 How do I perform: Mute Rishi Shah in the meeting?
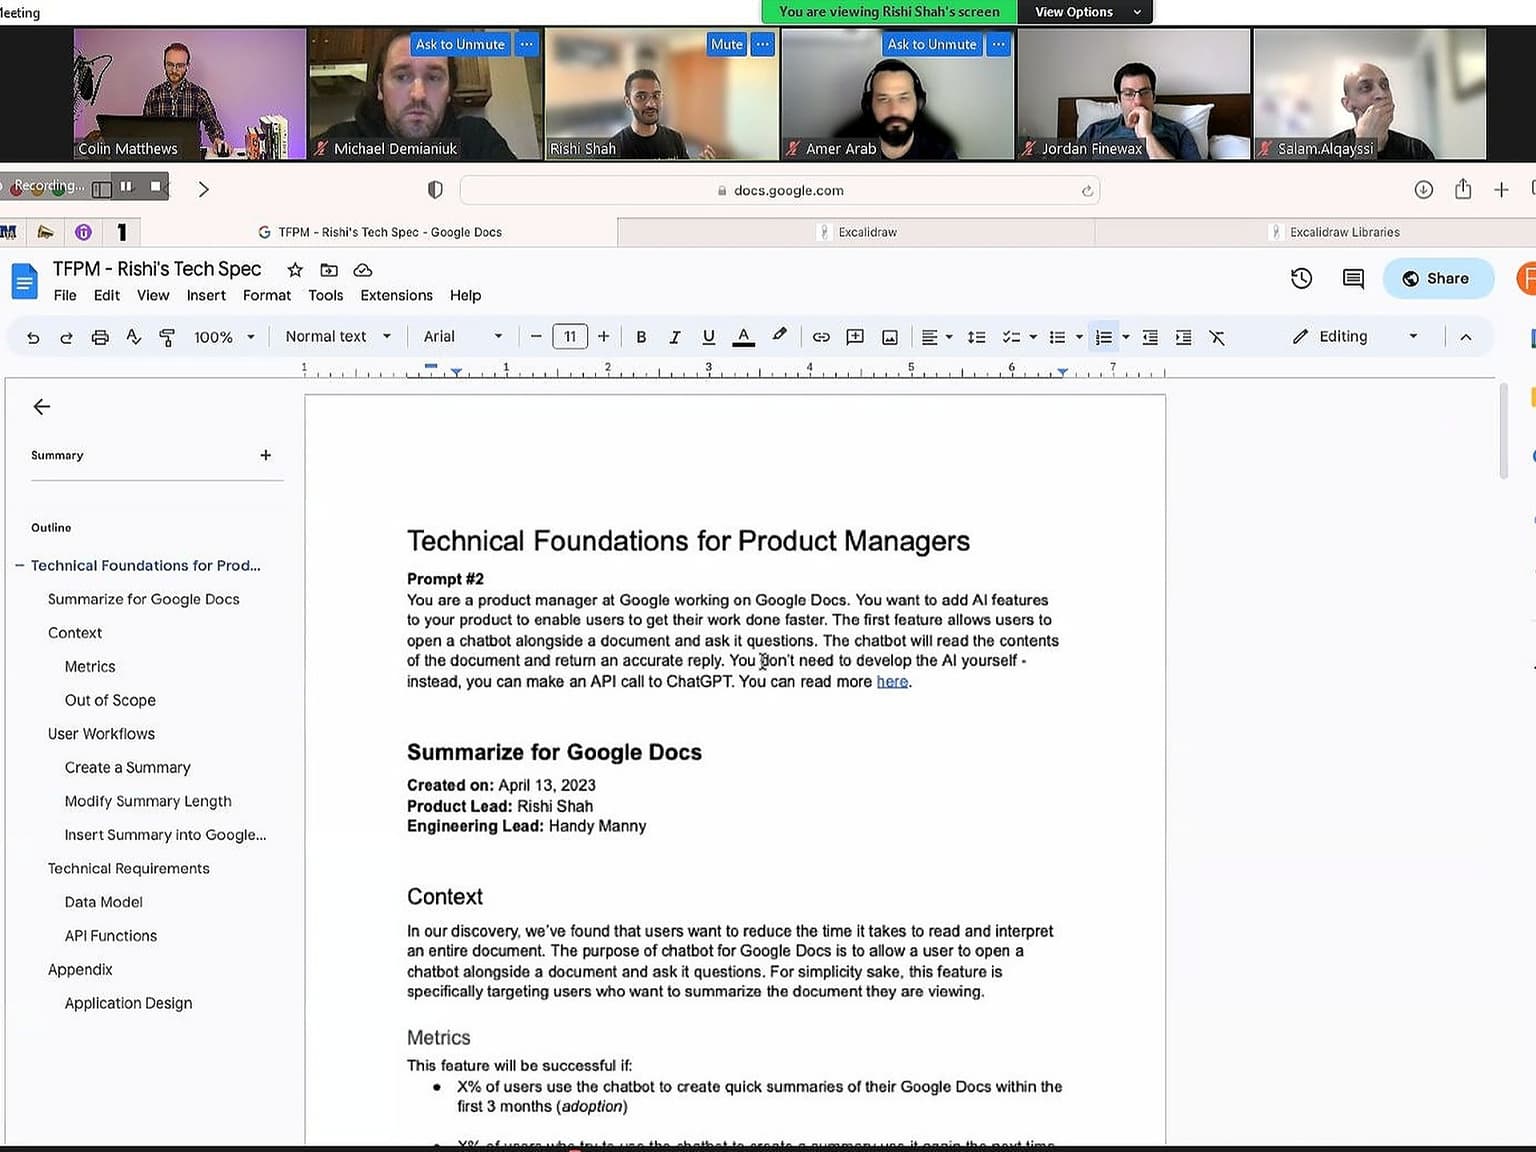click(x=727, y=44)
